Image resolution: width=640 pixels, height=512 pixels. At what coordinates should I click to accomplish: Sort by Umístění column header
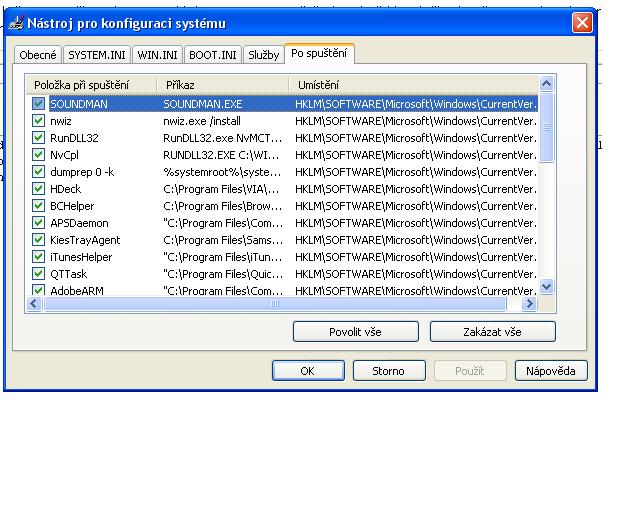click(x=413, y=85)
